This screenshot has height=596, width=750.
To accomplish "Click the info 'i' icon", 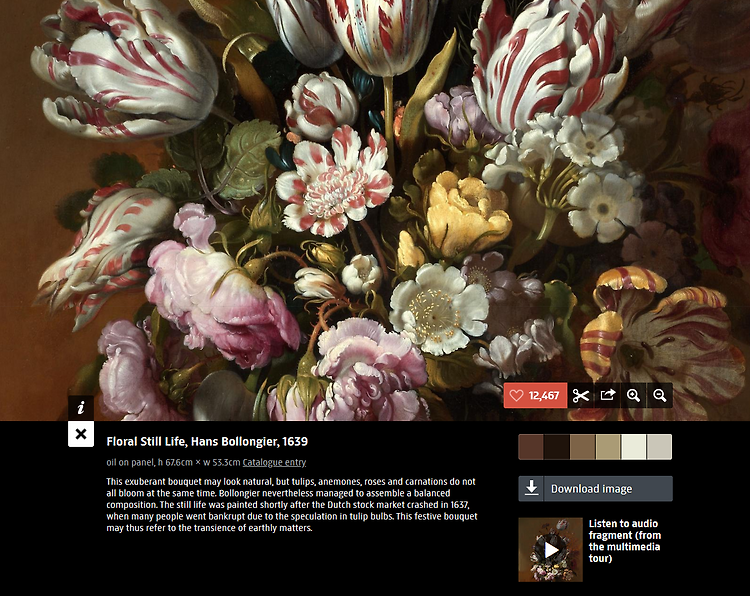I will pos(81,408).
